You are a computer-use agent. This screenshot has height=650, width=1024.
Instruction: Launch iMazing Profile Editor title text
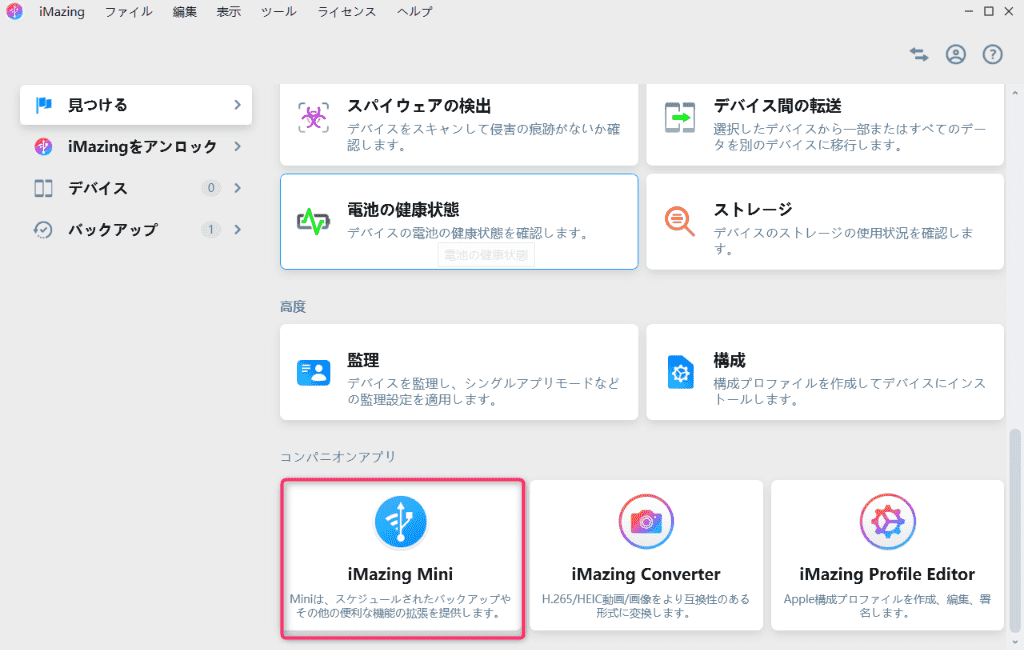coord(888,574)
